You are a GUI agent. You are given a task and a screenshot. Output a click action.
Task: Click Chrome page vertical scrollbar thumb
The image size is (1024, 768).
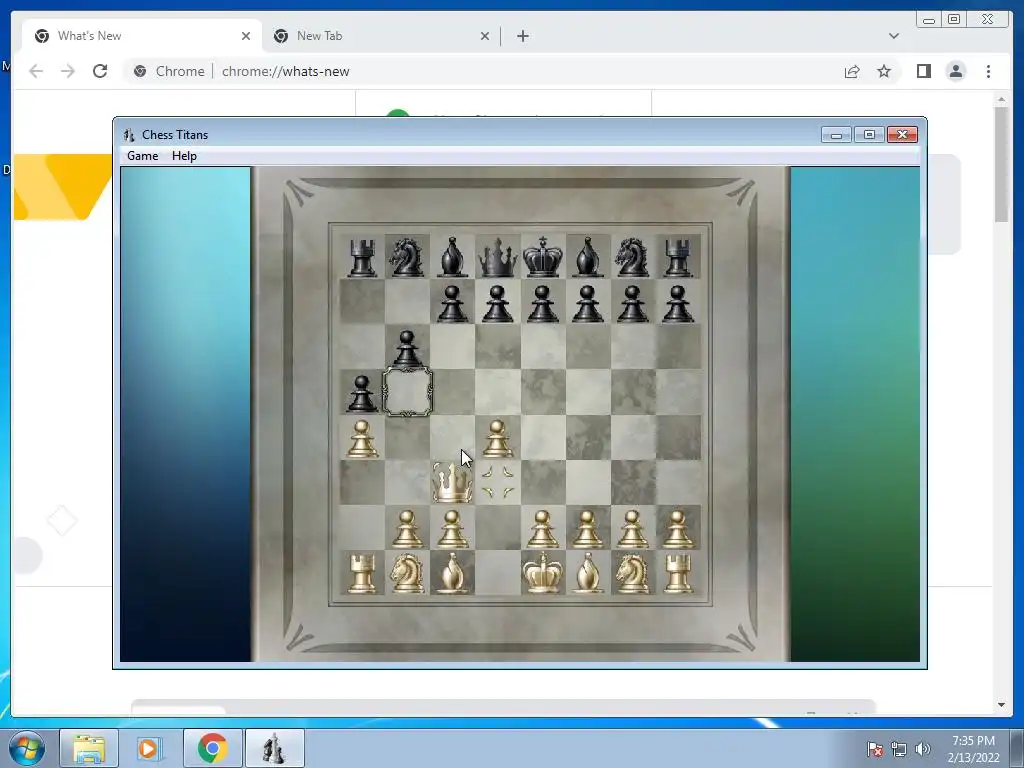tap(1002, 163)
